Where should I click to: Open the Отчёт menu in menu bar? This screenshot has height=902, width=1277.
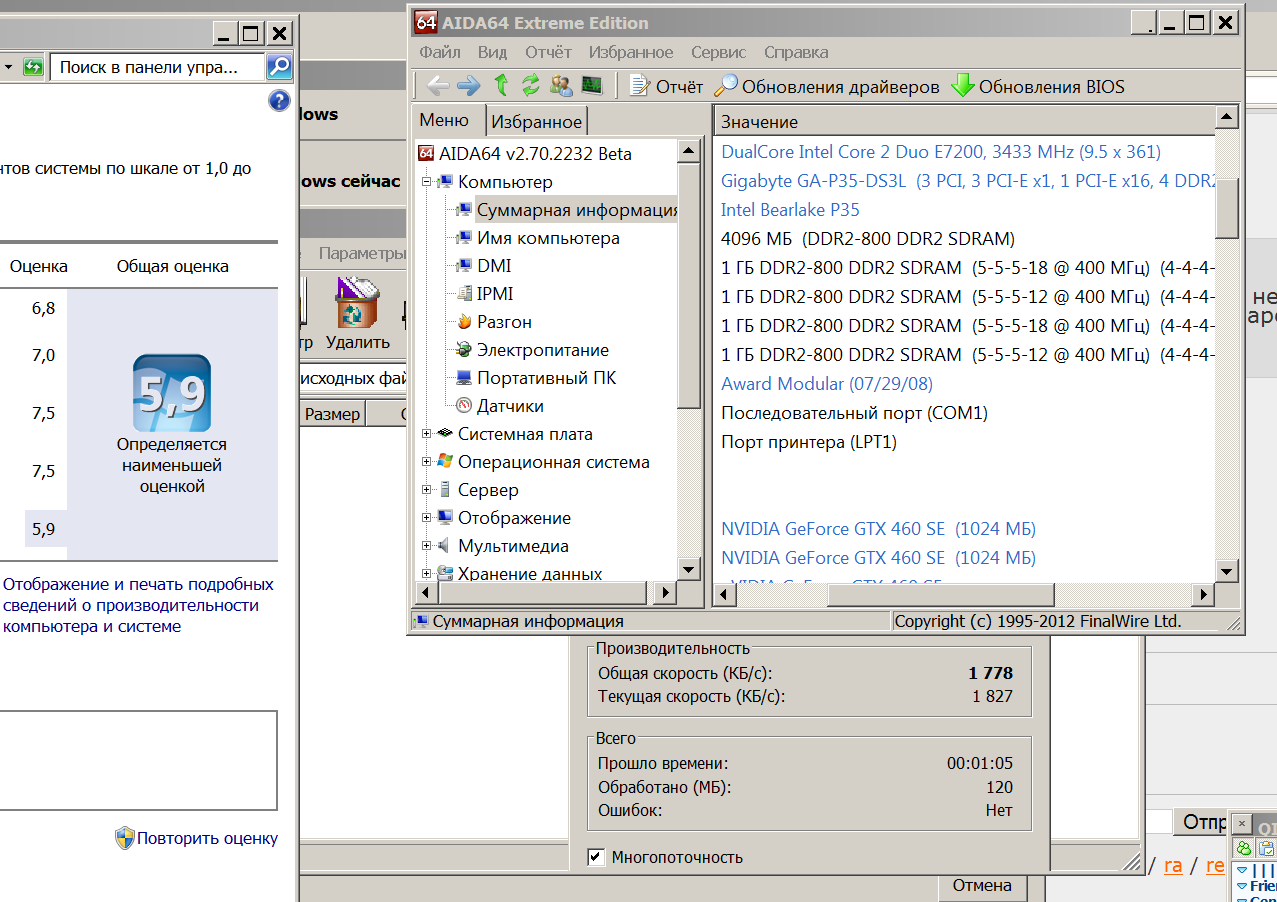[548, 52]
